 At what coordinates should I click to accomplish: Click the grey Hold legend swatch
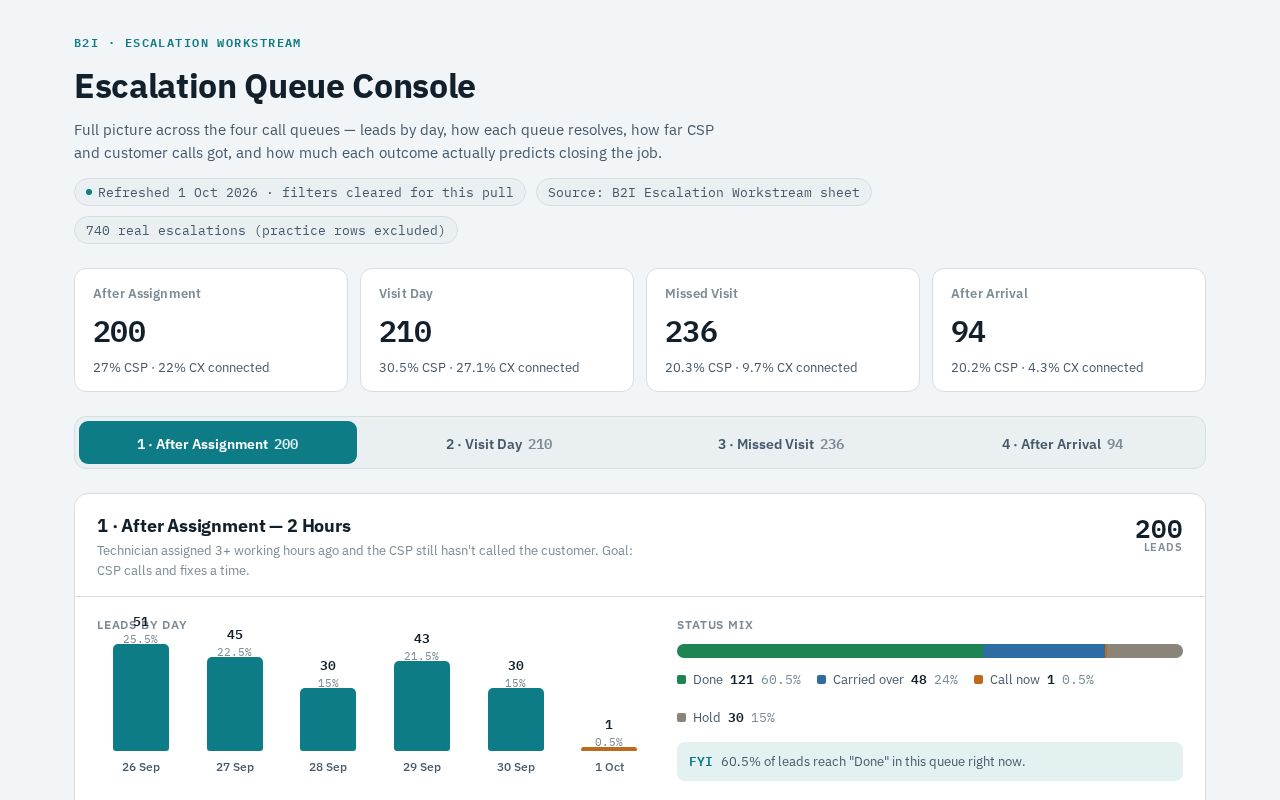(x=682, y=718)
